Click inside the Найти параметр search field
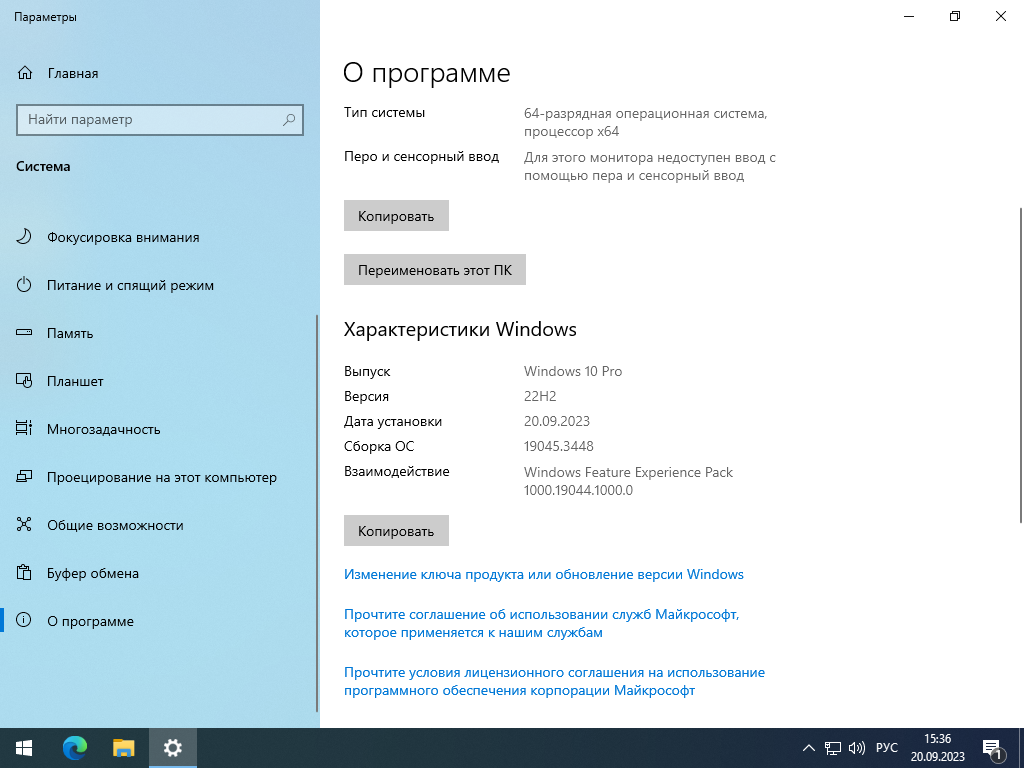This screenshot has height=768, width=1024. tap(150, 120)
